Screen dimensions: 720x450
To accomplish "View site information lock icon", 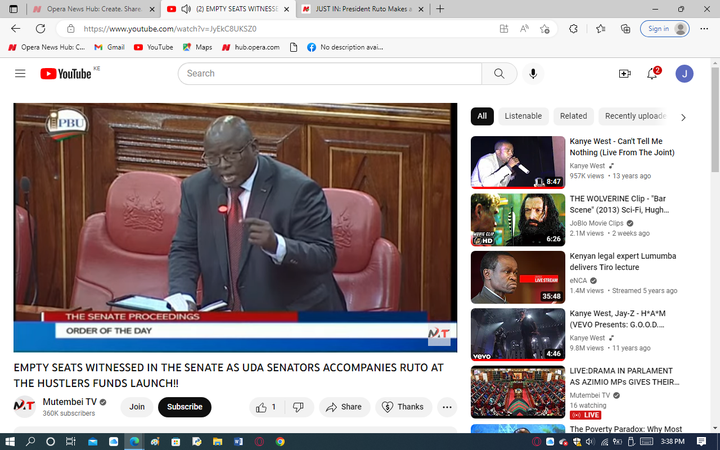I will [x=71, y=28].
